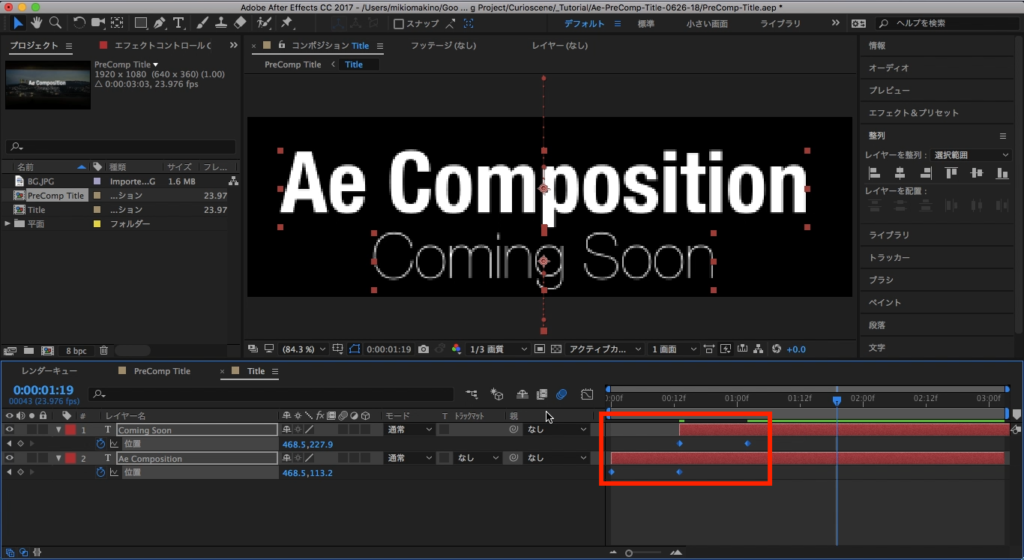
Task: Expand the 平面 folder in Project panel
Action: pos(8,224)
